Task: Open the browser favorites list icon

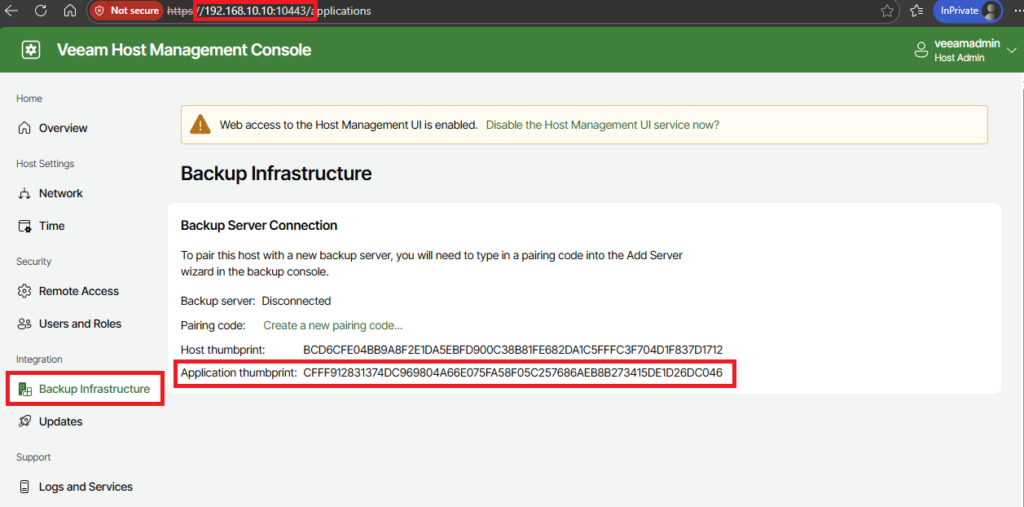Action: click(917, 11)
